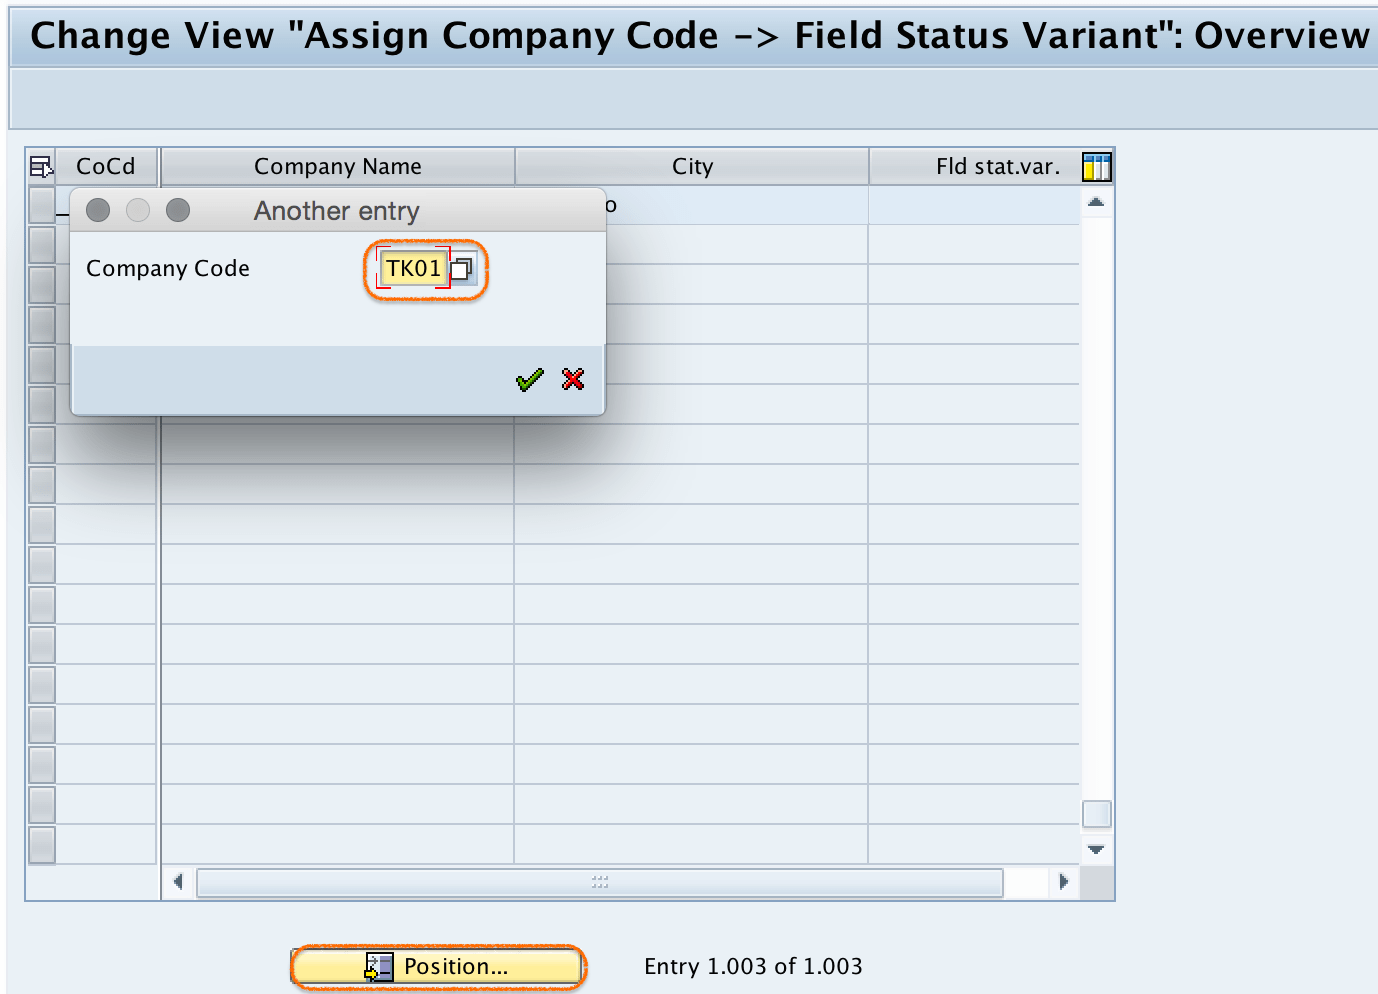Click the up arrow on the vertical scrollbar
This screenshot has height=994, width=1378.
coord(1096,200)
